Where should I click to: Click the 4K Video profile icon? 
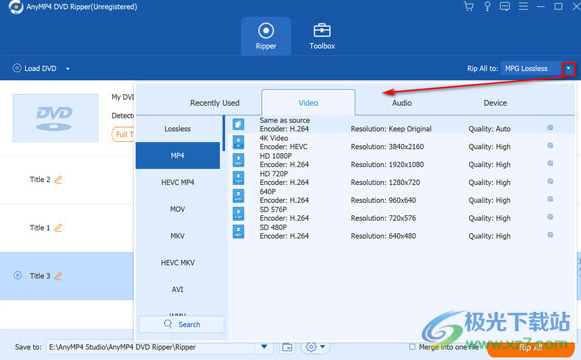coord(238,142)
